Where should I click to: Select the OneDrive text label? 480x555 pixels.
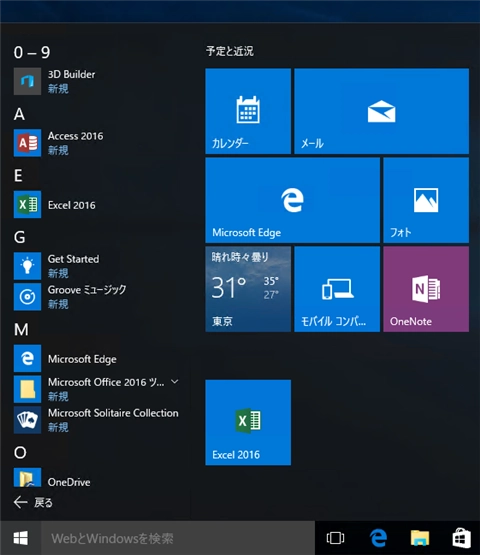click(x=69, y=482)
